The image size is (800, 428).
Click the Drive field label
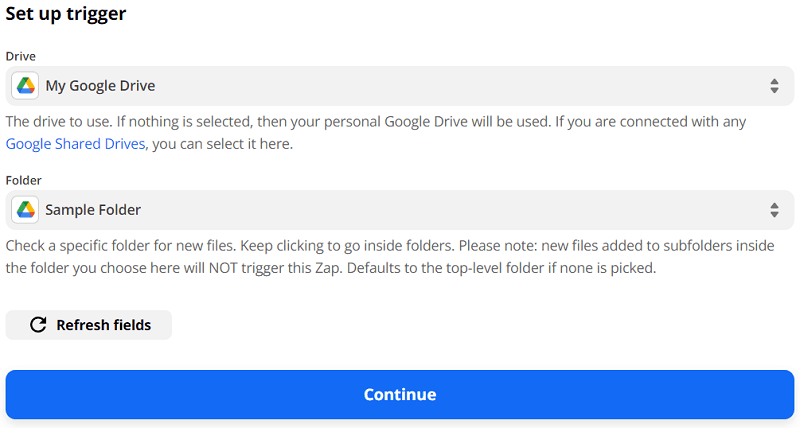pyautogui.click(x=21, y=55)
